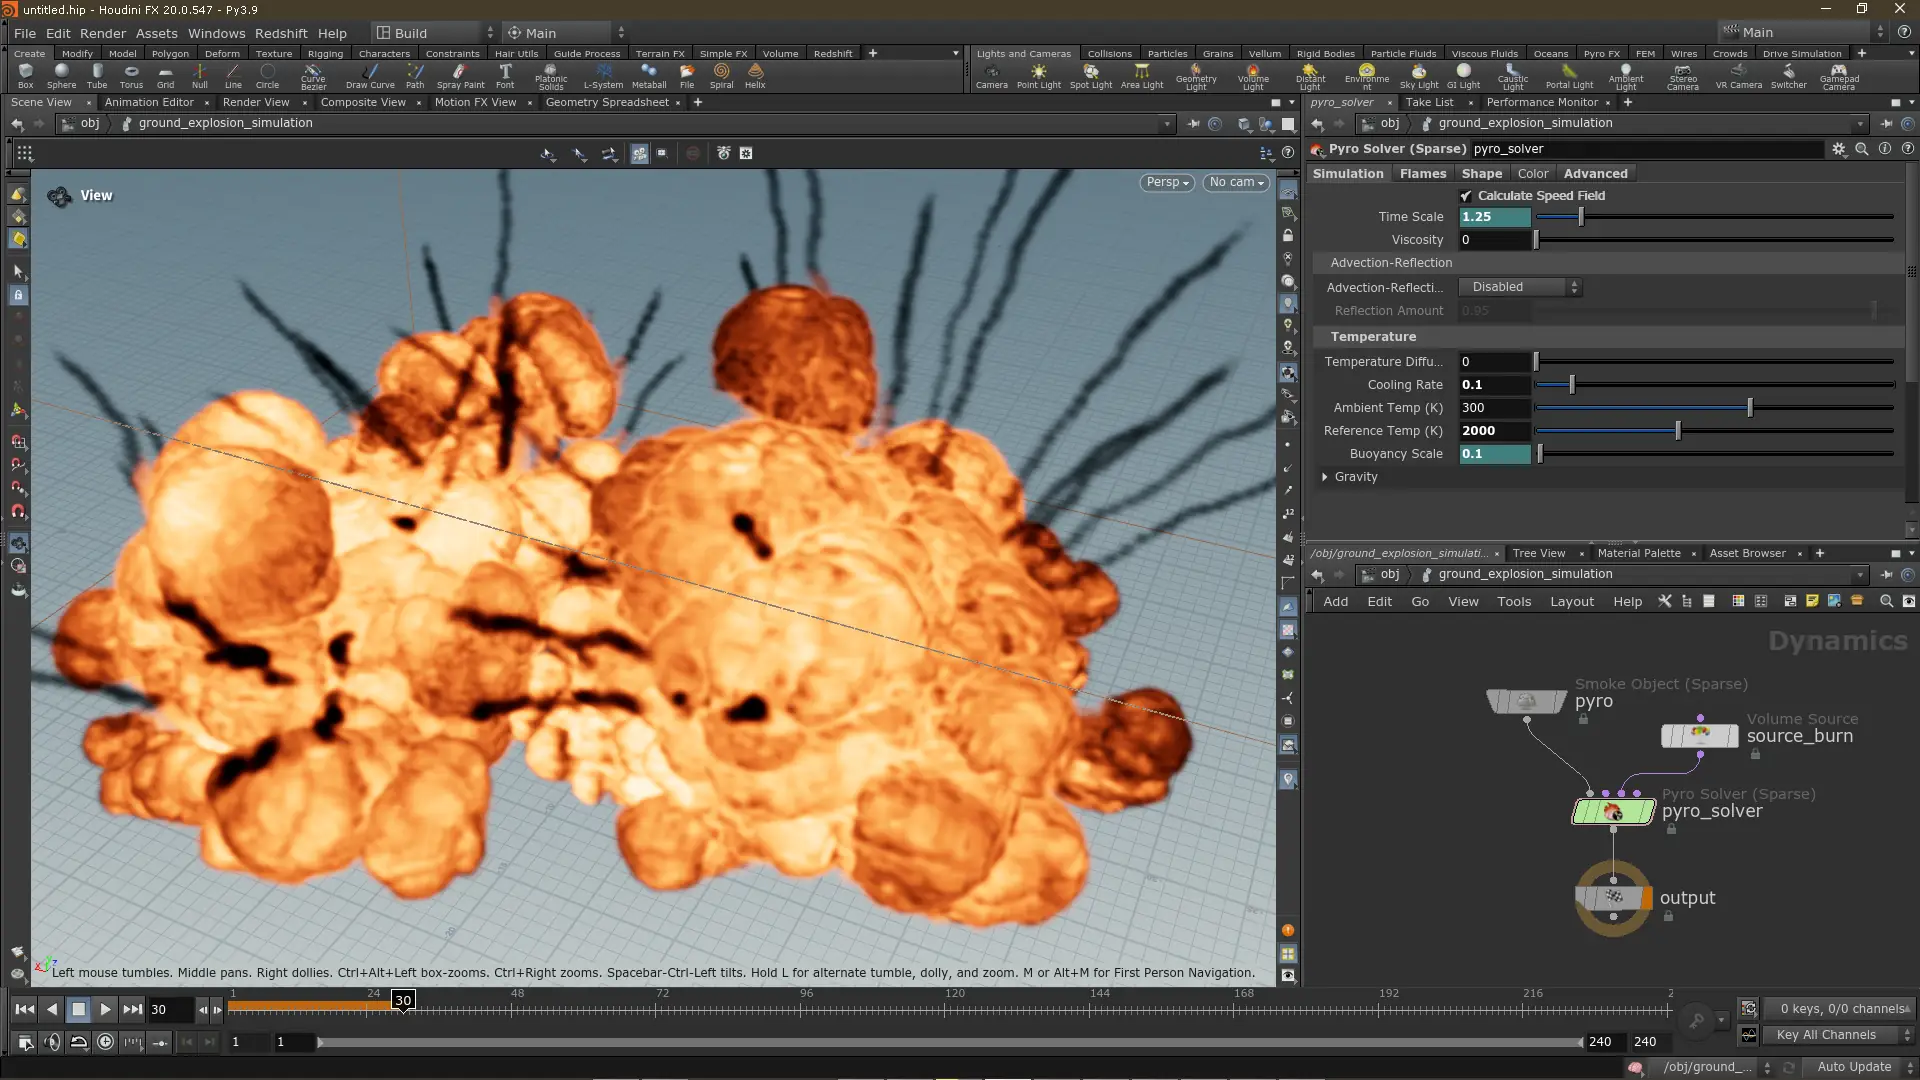Click the pyro_solver node icon
Viewport: 1920px width, 1080px height.
point(1613,812)
